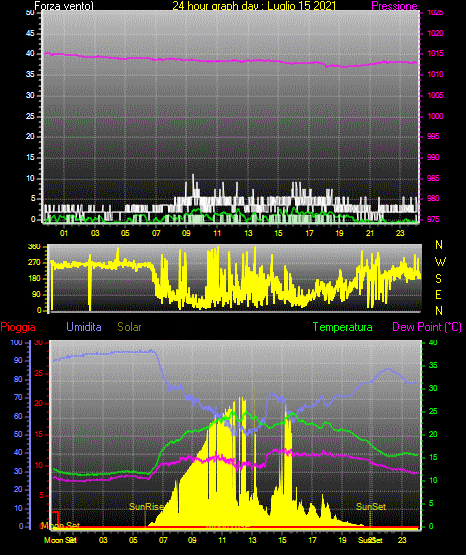This screenshot has height=555, width=466.
Task: Click "90" on the blue humidity axis
Action: tap(18, 360)
